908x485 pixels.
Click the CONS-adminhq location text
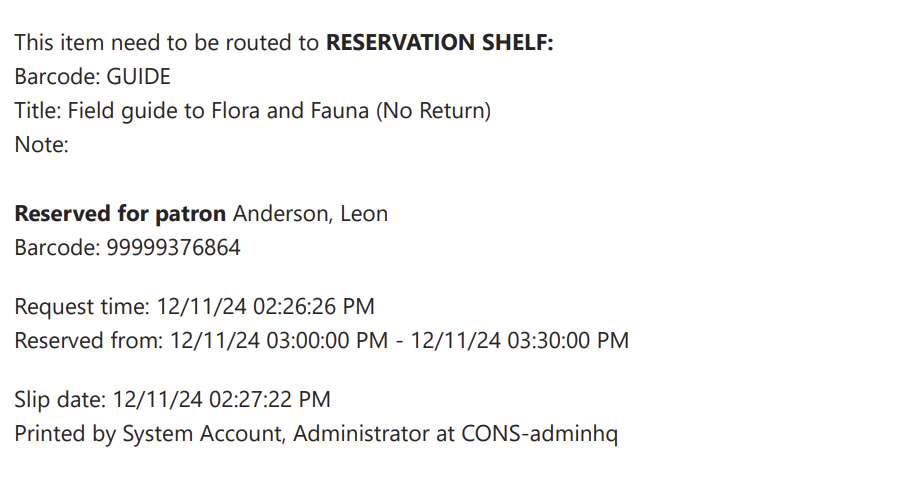click(539, 434)
